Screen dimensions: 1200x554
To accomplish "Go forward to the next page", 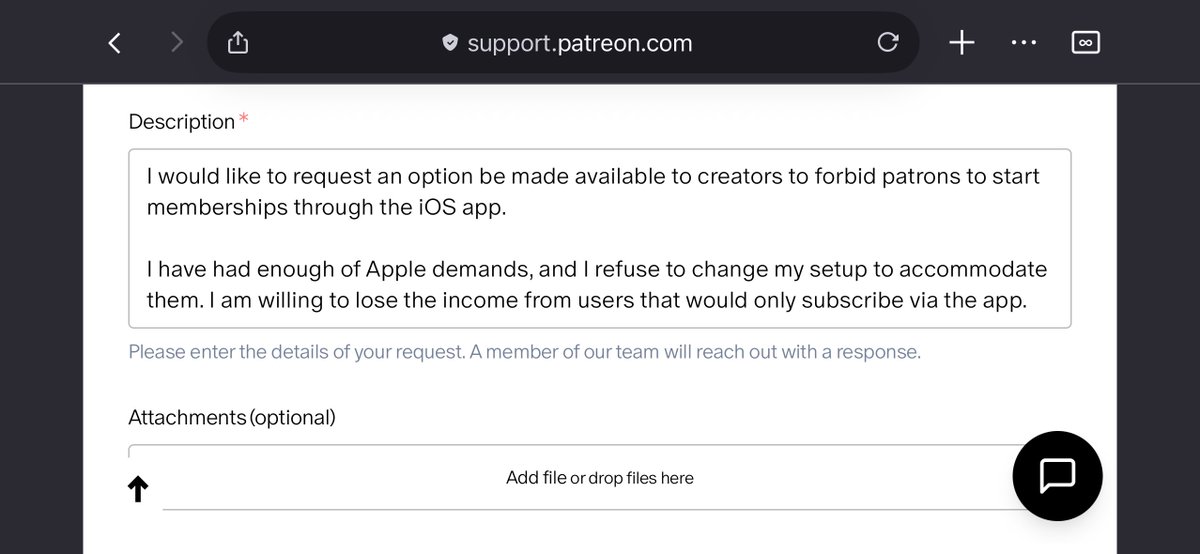I will (x=177, y=42).
